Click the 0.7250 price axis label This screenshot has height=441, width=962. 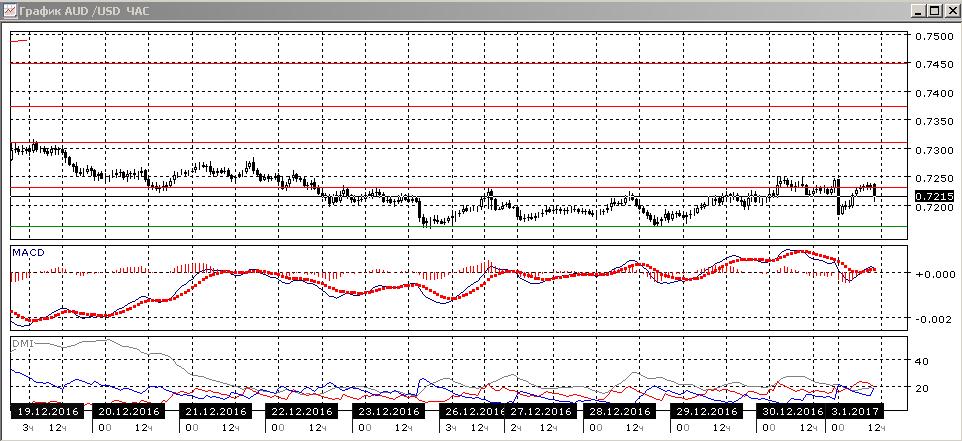(x=933, y=179)
